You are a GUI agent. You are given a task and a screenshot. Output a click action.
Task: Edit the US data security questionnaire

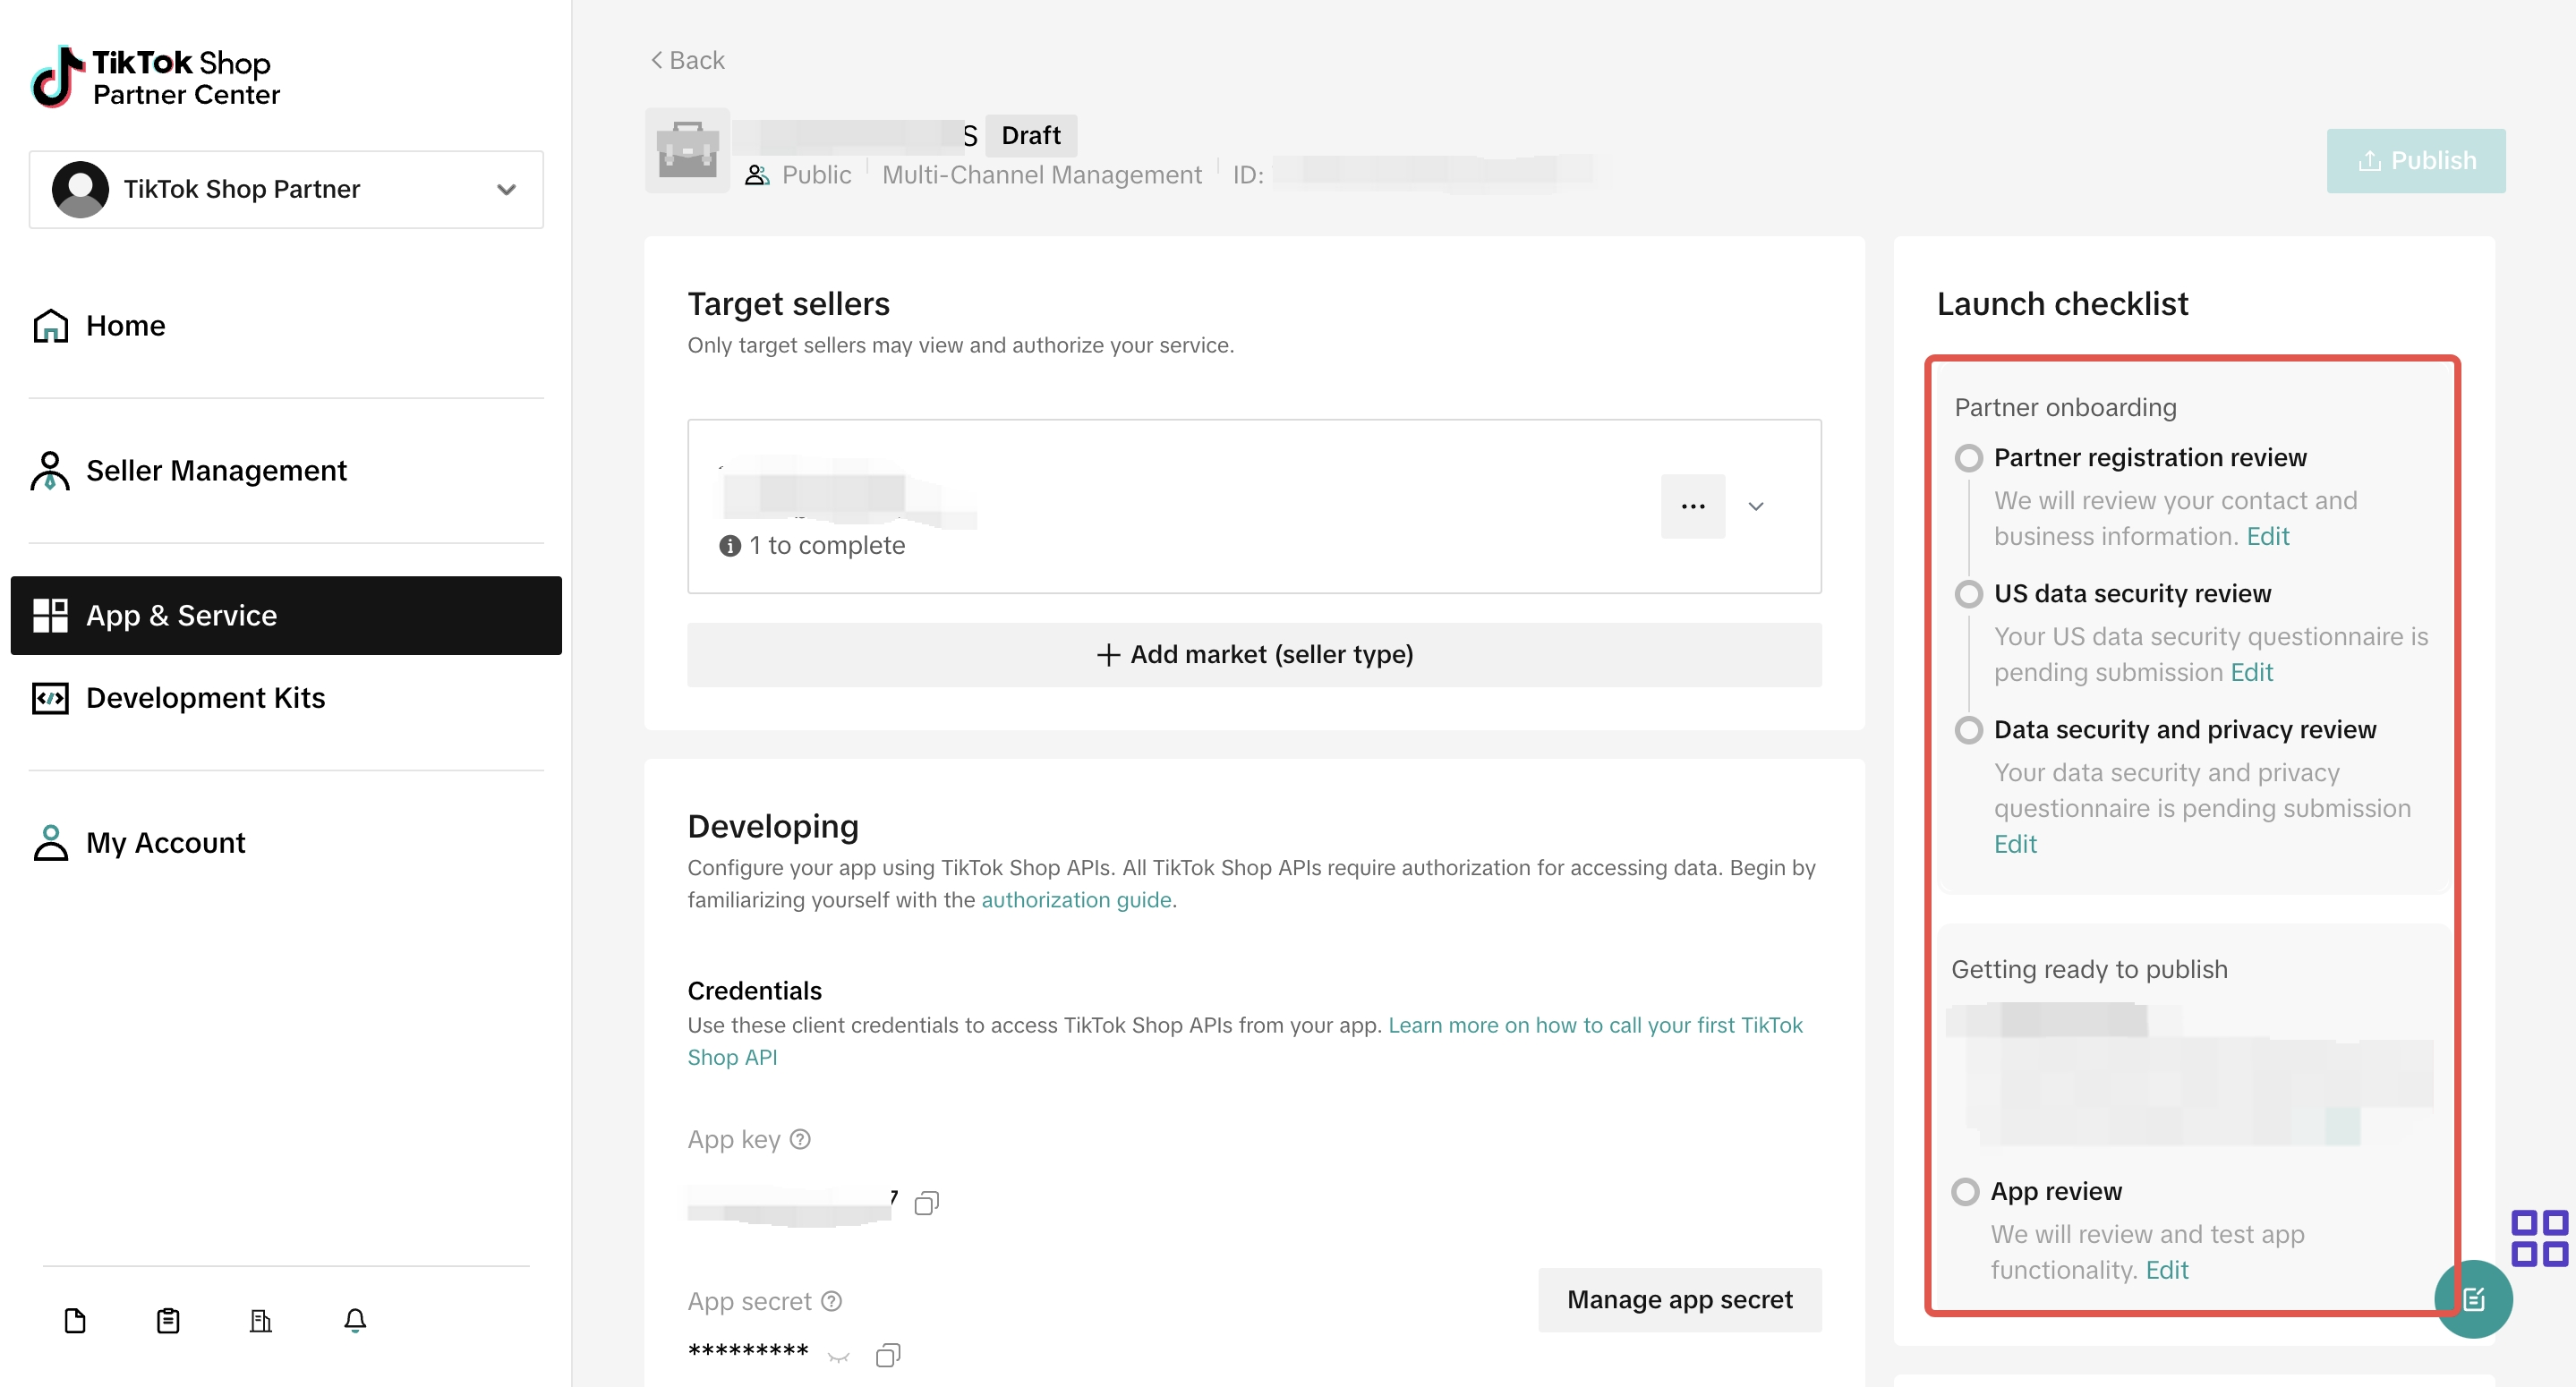(x=2251, y=672)
